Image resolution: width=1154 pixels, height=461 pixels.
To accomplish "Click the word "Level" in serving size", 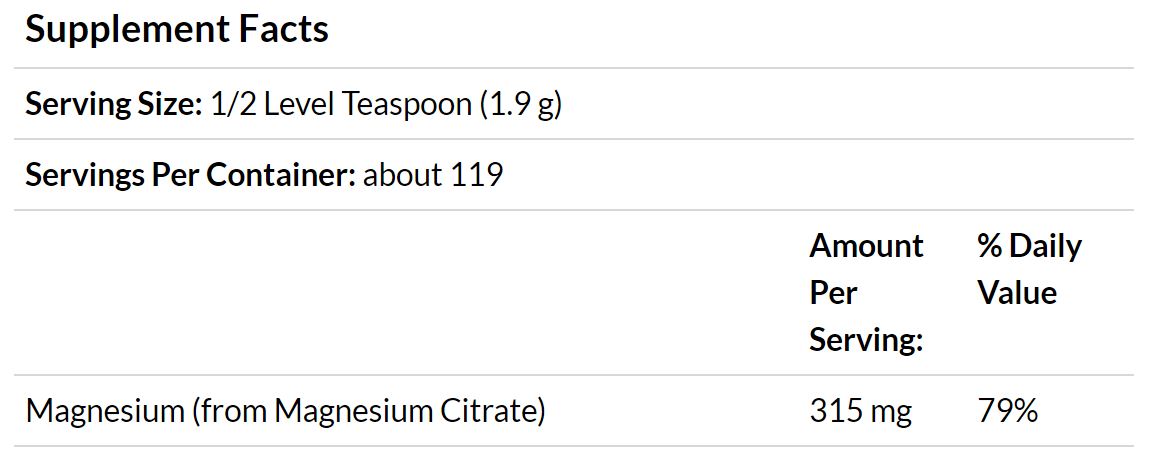I will pyautogui.click(x=300, y=105).
